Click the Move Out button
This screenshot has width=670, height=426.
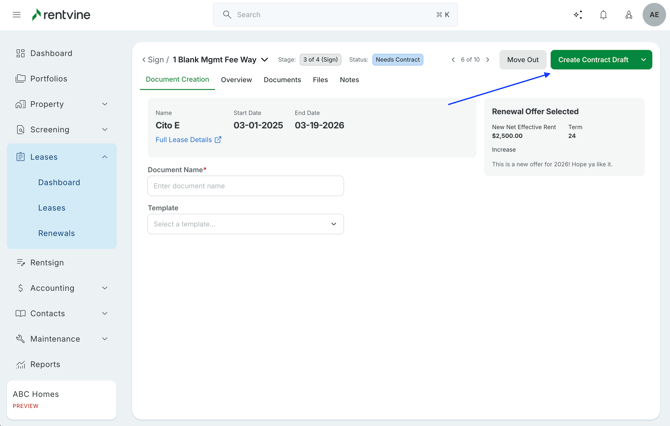pos(522,60)
